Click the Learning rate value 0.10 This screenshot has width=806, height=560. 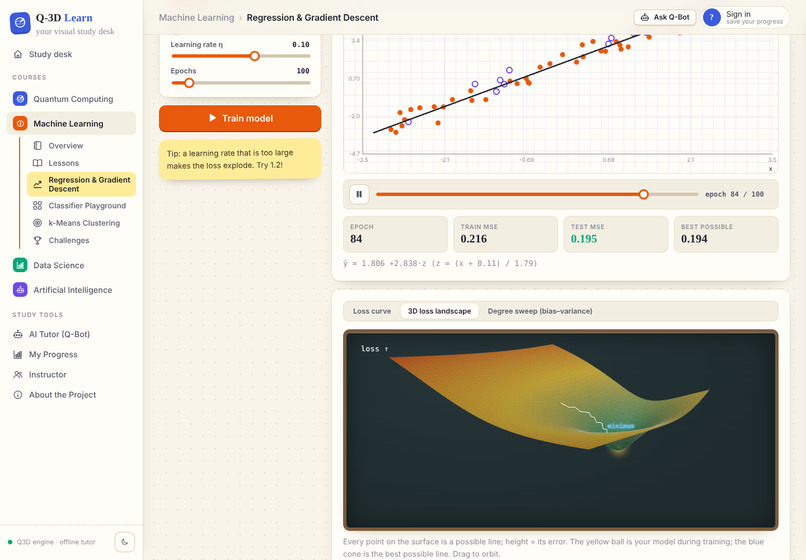(x=301, y=45)
